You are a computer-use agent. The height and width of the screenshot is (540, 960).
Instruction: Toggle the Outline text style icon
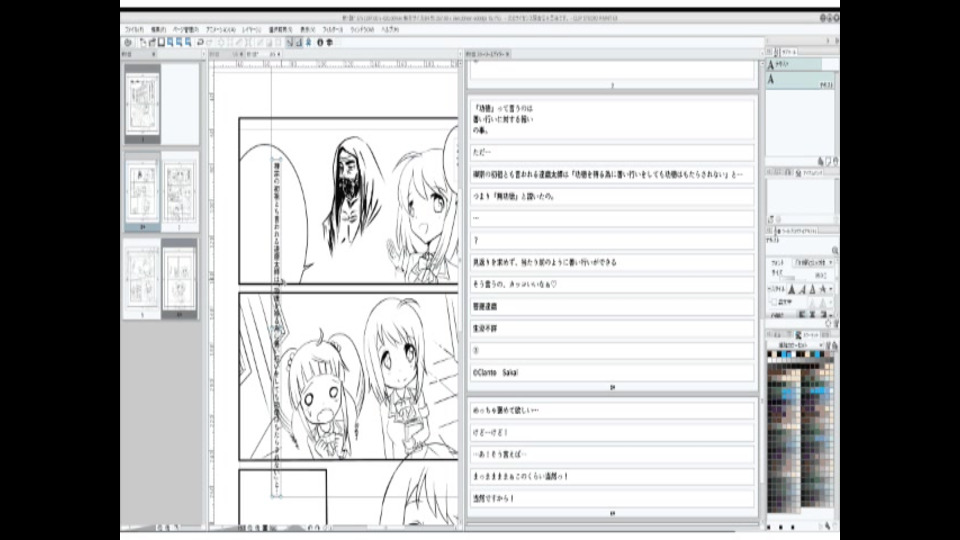[x=812, y=289]
